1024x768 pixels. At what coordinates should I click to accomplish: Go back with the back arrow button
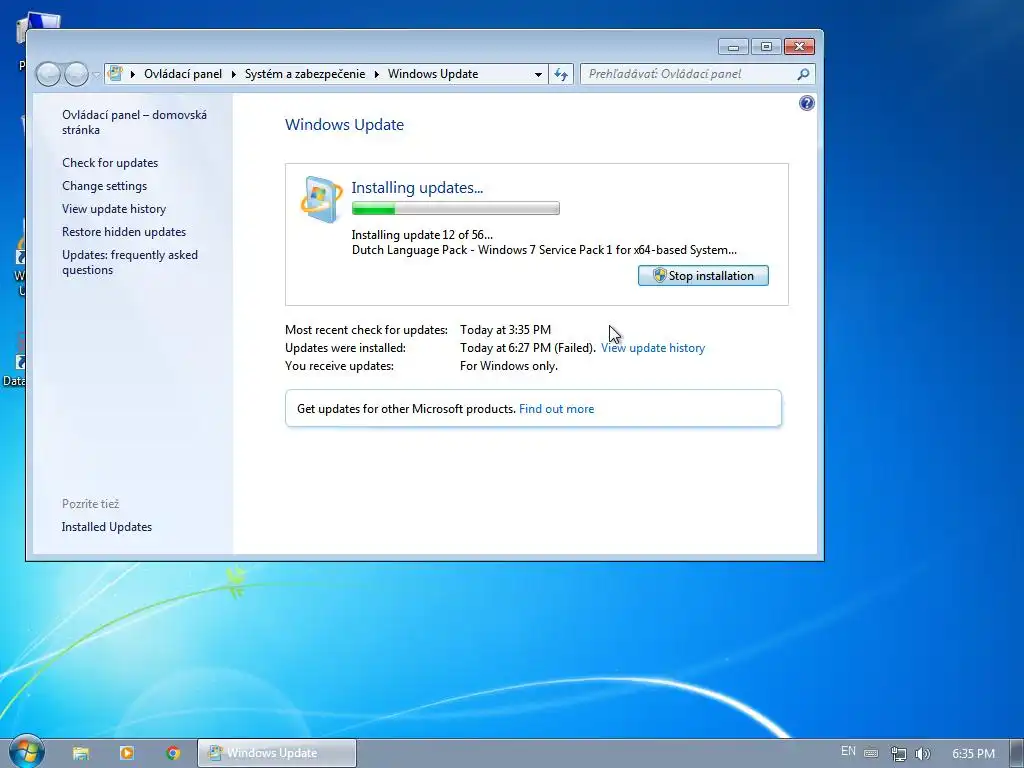coord(48,74)
